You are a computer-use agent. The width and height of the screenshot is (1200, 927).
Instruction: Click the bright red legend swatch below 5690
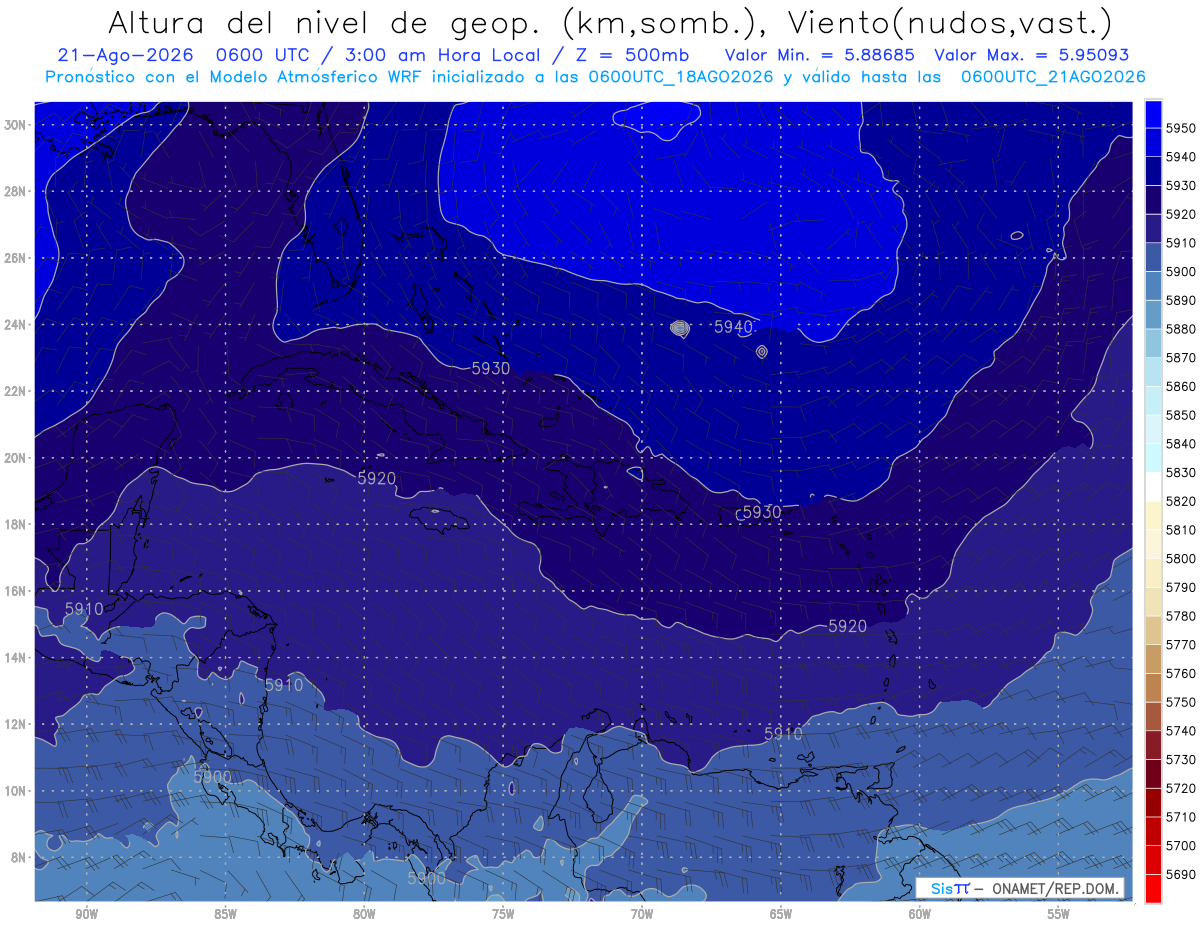tap(1153, 888)
